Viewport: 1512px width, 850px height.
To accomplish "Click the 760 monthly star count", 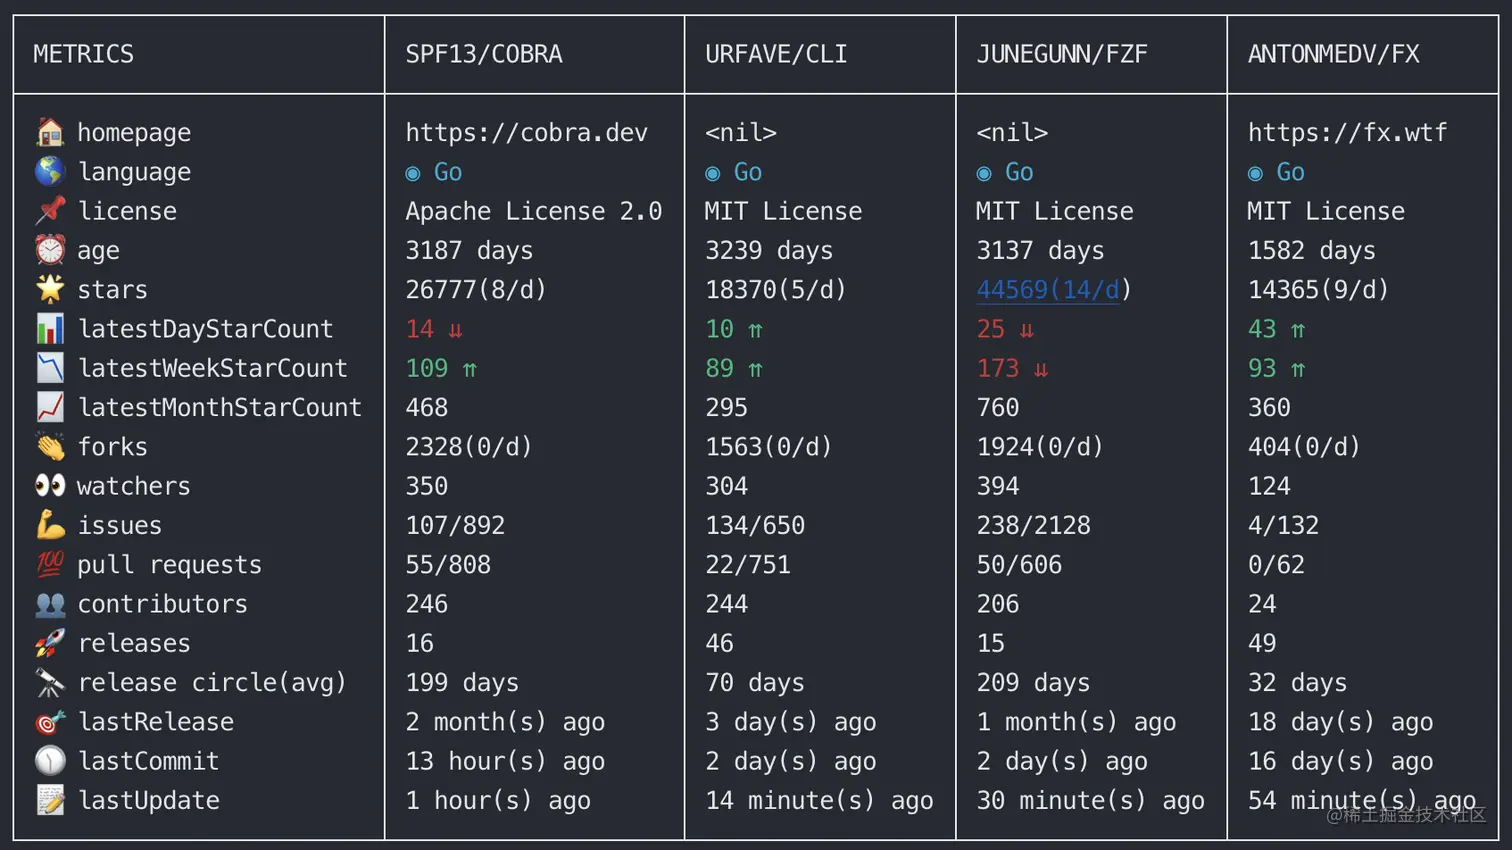I will 998,408.
